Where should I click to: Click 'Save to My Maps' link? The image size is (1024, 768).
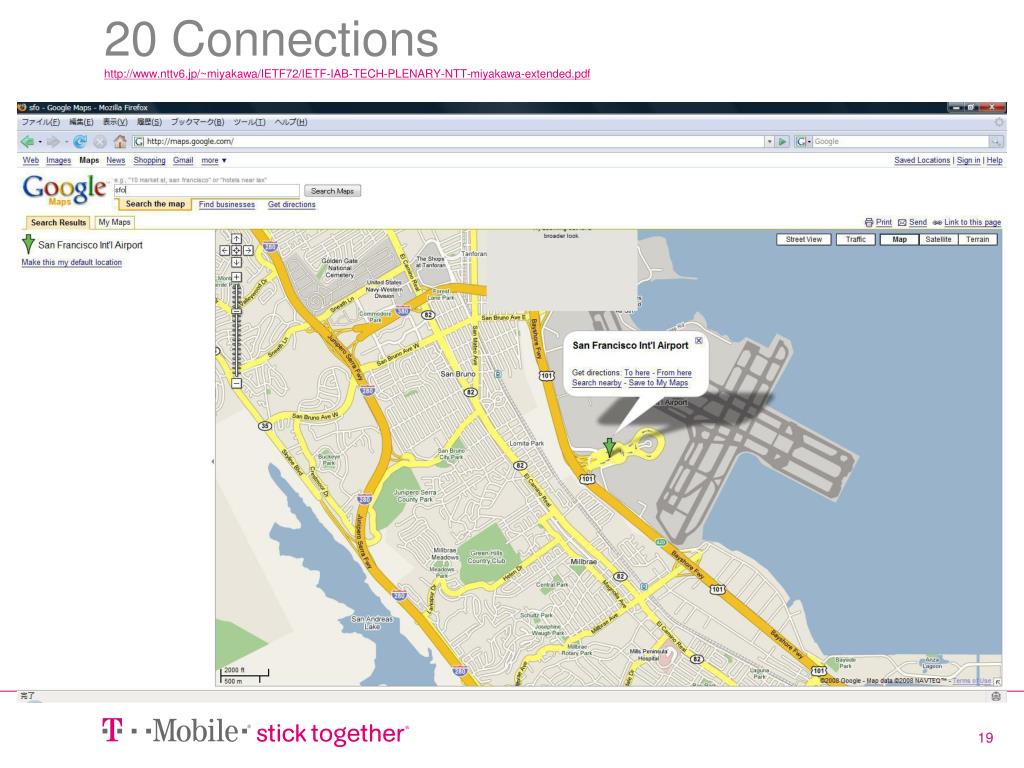658,383
